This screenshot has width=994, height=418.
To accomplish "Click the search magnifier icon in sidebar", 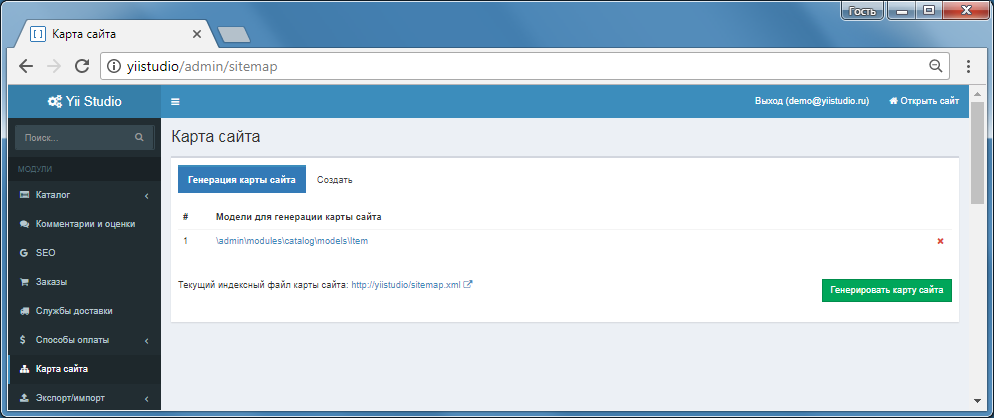I will 139,137.
